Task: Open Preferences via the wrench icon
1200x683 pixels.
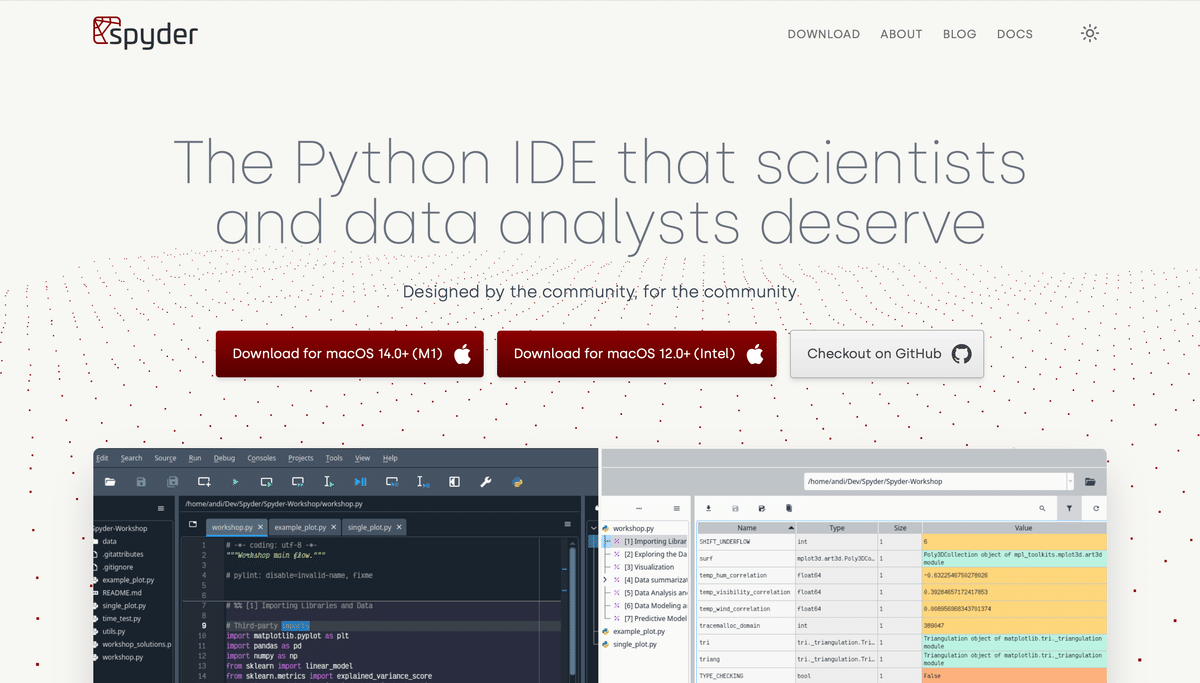Action: point(486,482)
